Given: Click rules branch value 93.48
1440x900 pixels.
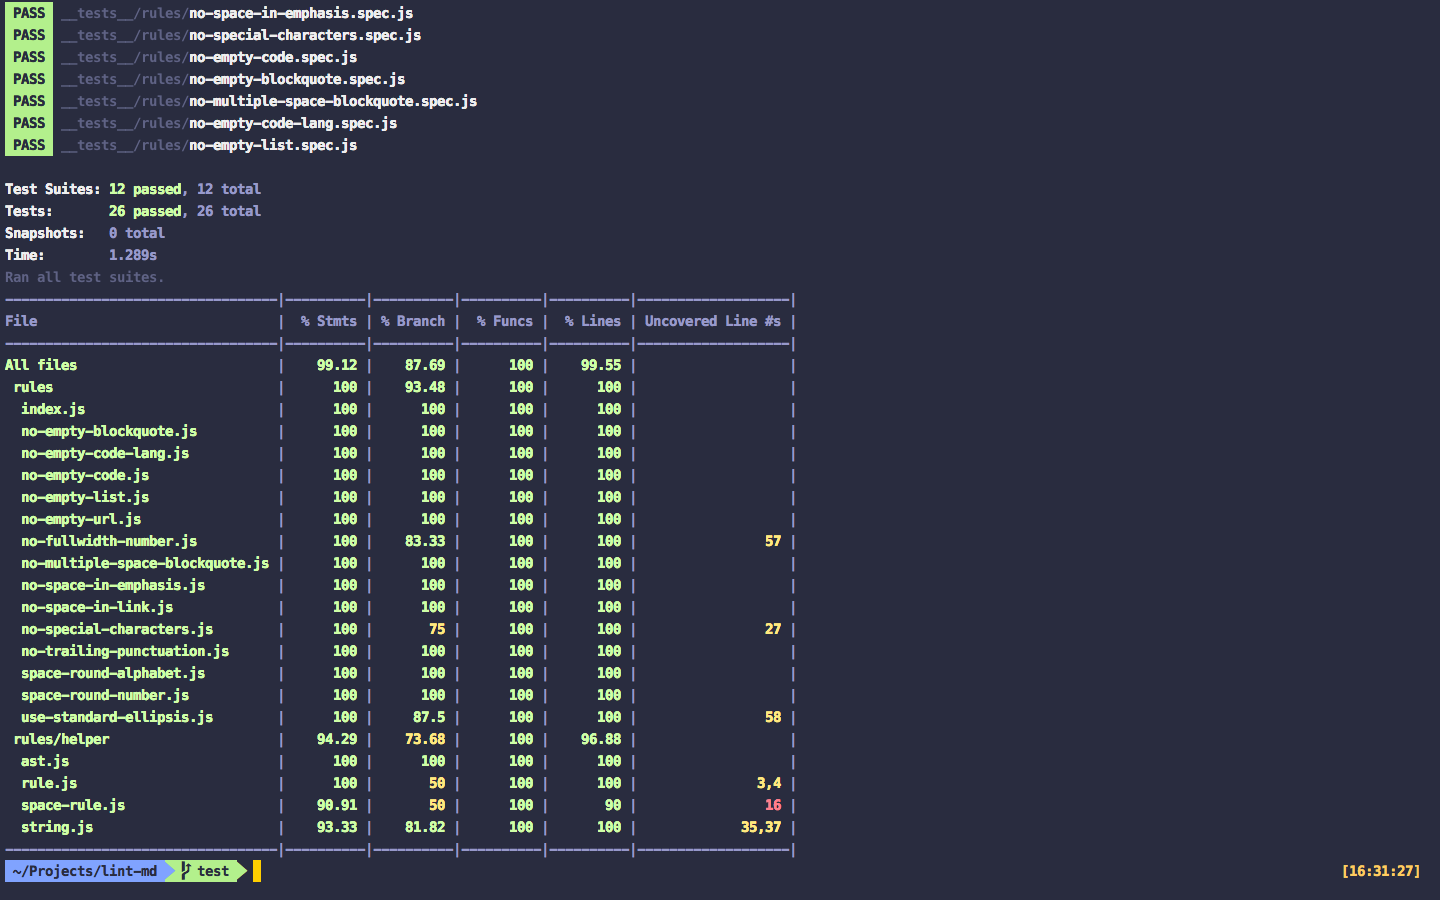Looking at the screenshot, I should click(425, 387).
